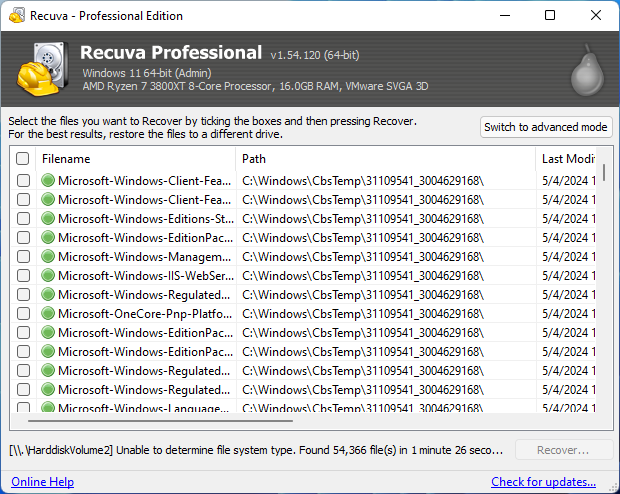Click the date cell of Microsoft-Windows-Editions-St... row
The width and height of the screenshot is (620, 494).
point(566,219)
